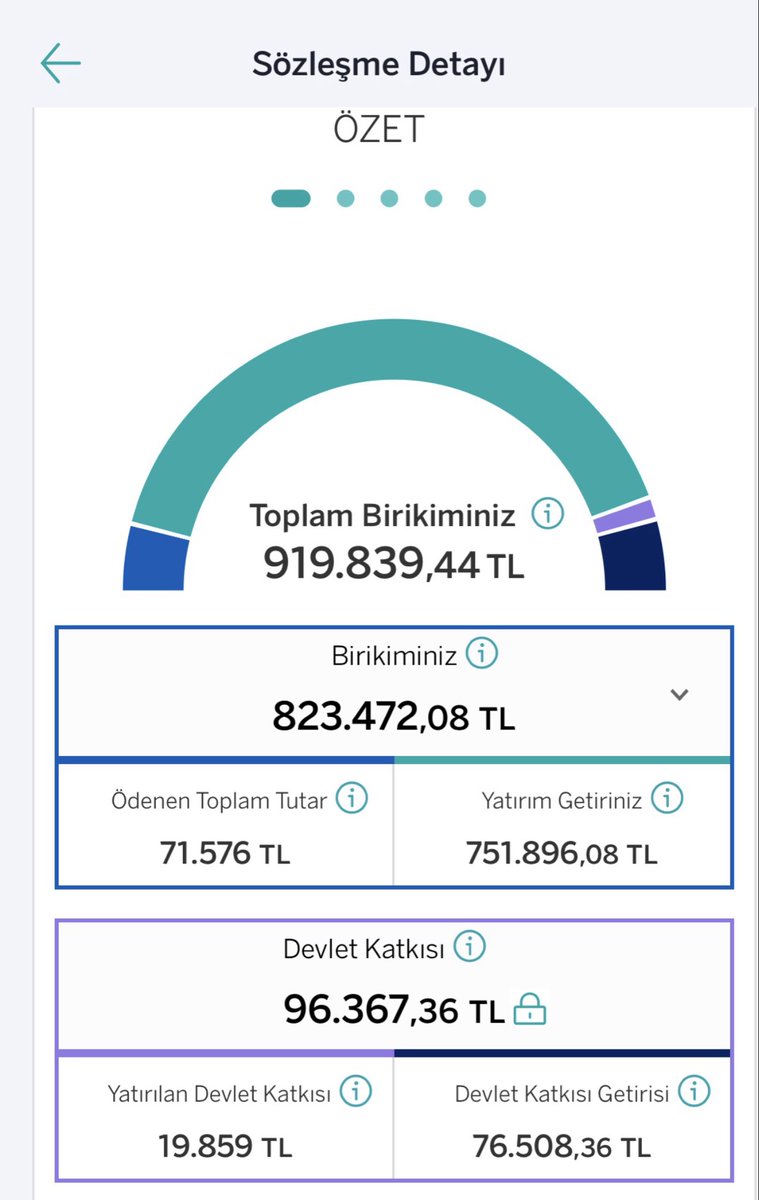Select the small purple gauge segment
Viewport: 759px width, 1200px height.
(x=625, y=516)
